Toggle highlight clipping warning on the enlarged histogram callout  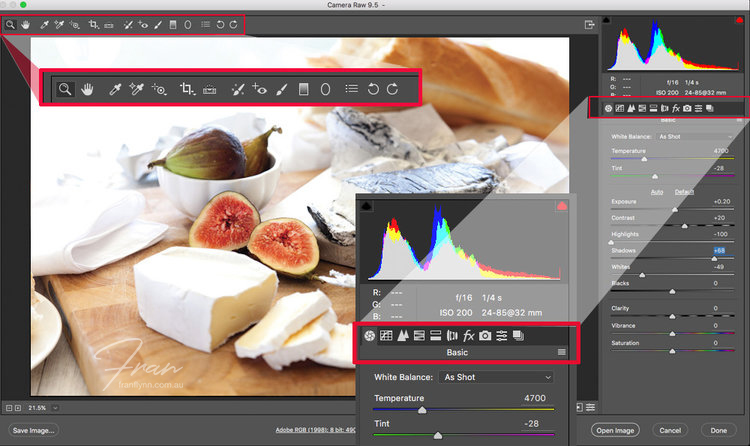tap(562, 206)
